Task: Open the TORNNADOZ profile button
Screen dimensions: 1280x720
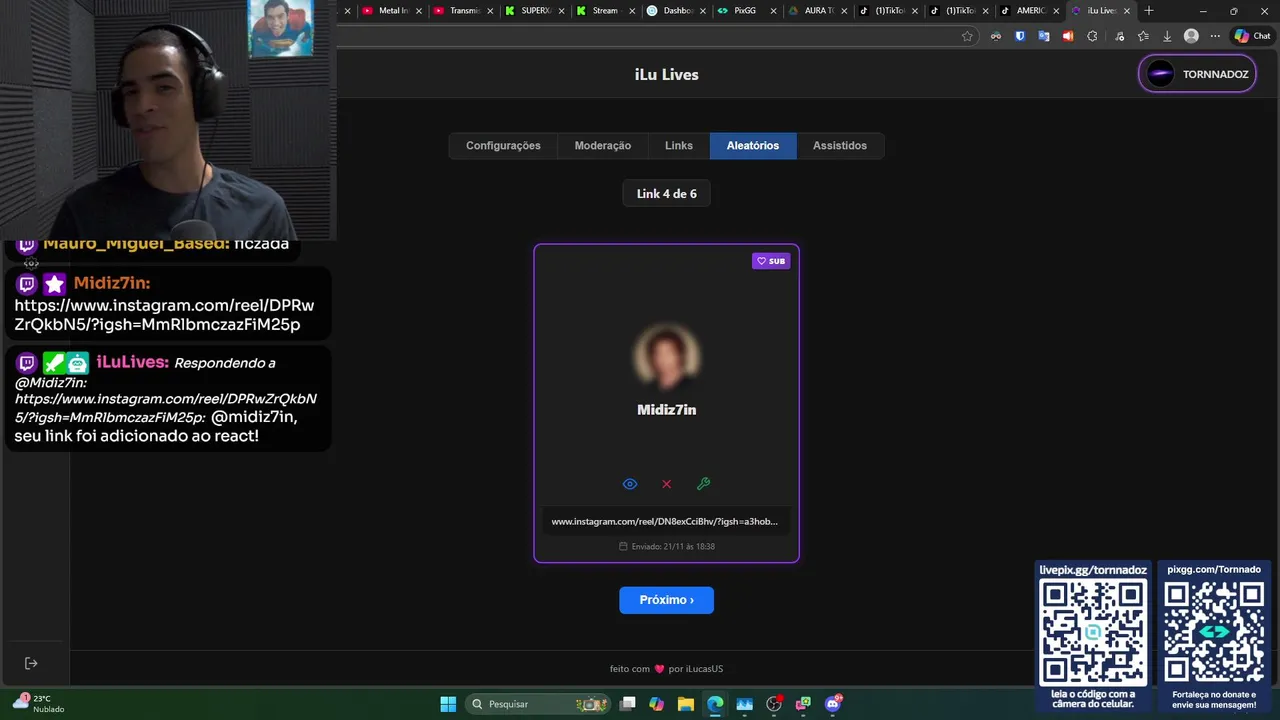Action: click(x=1197, y=74)
